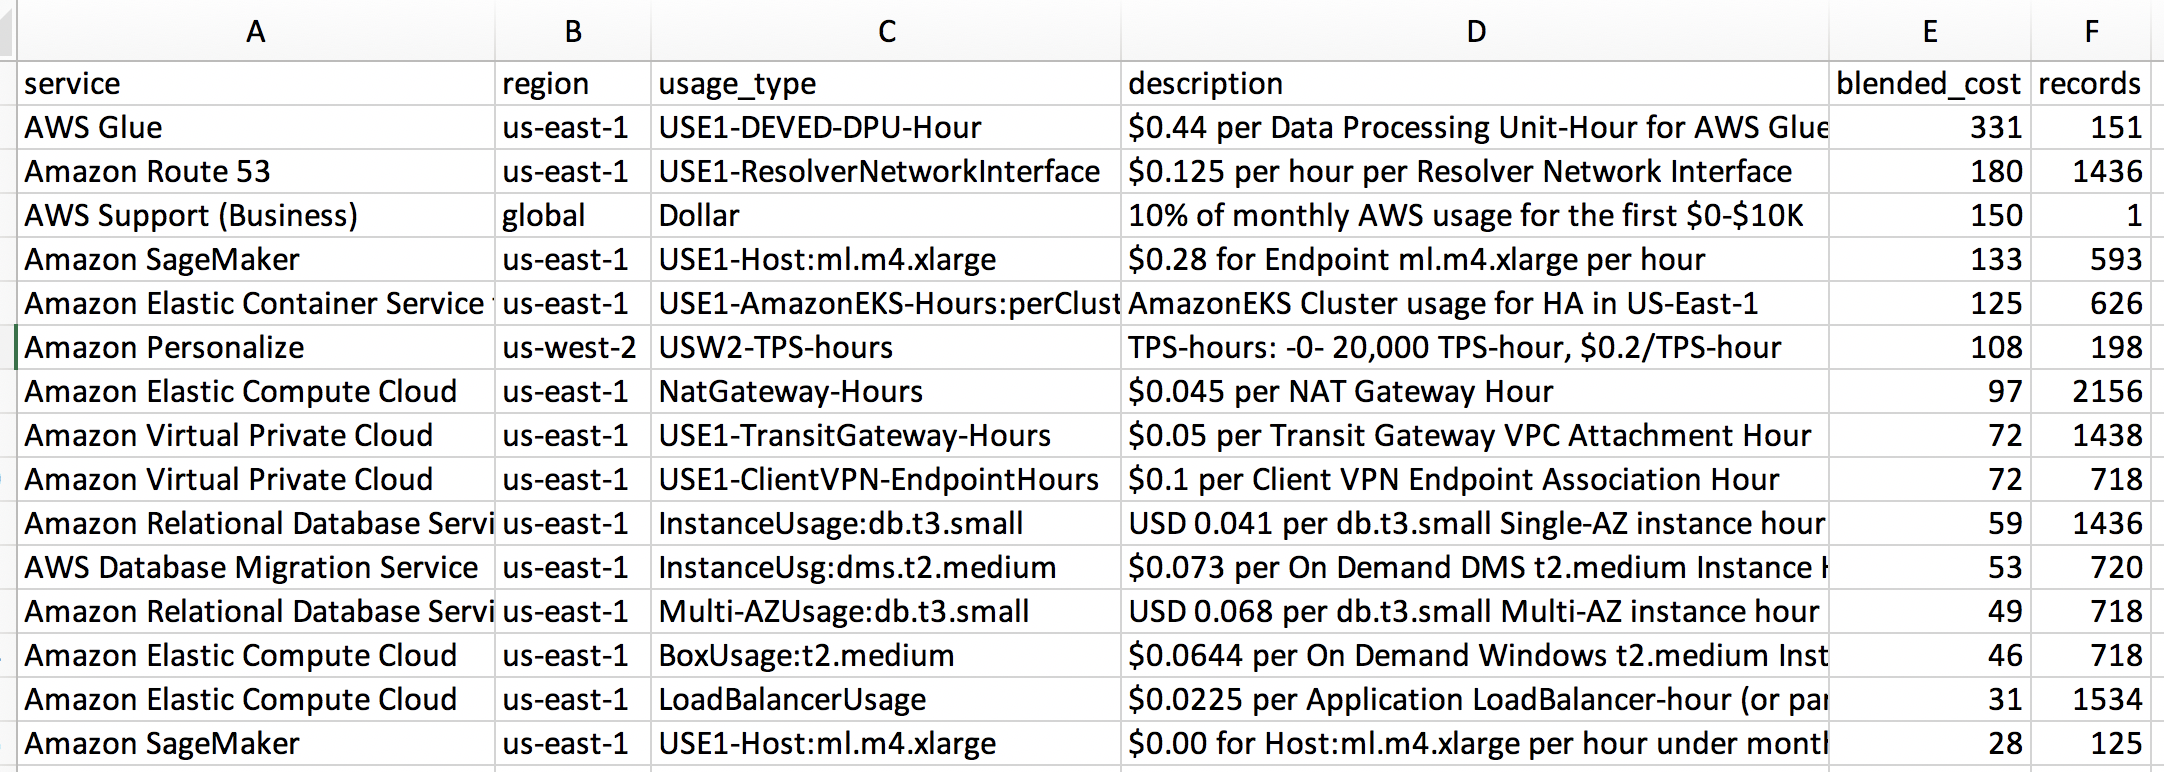
Task: Select records cell '1534'
Action: (2091, 700)
